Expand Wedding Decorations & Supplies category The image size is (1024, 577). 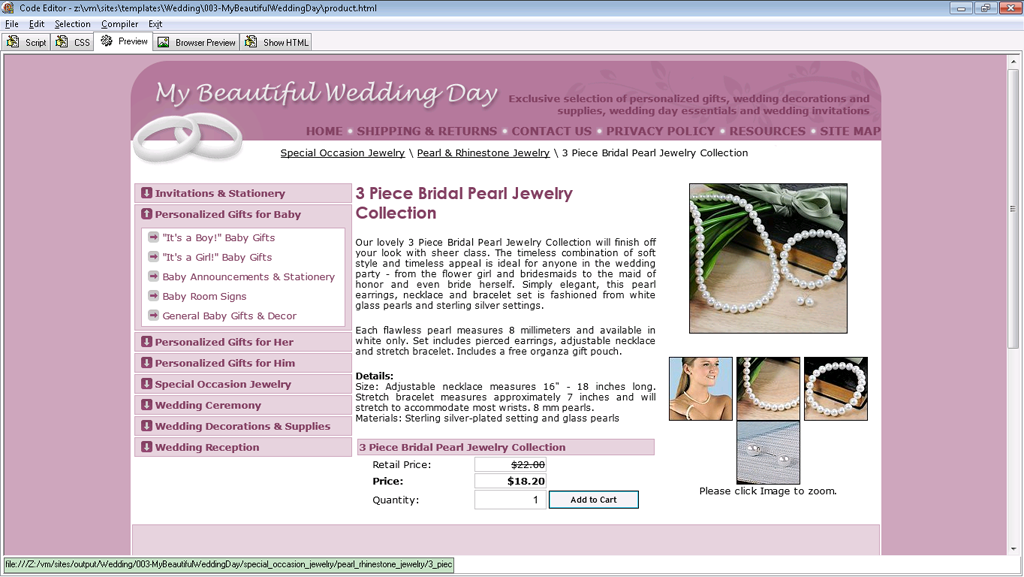[x=147, y=426]
